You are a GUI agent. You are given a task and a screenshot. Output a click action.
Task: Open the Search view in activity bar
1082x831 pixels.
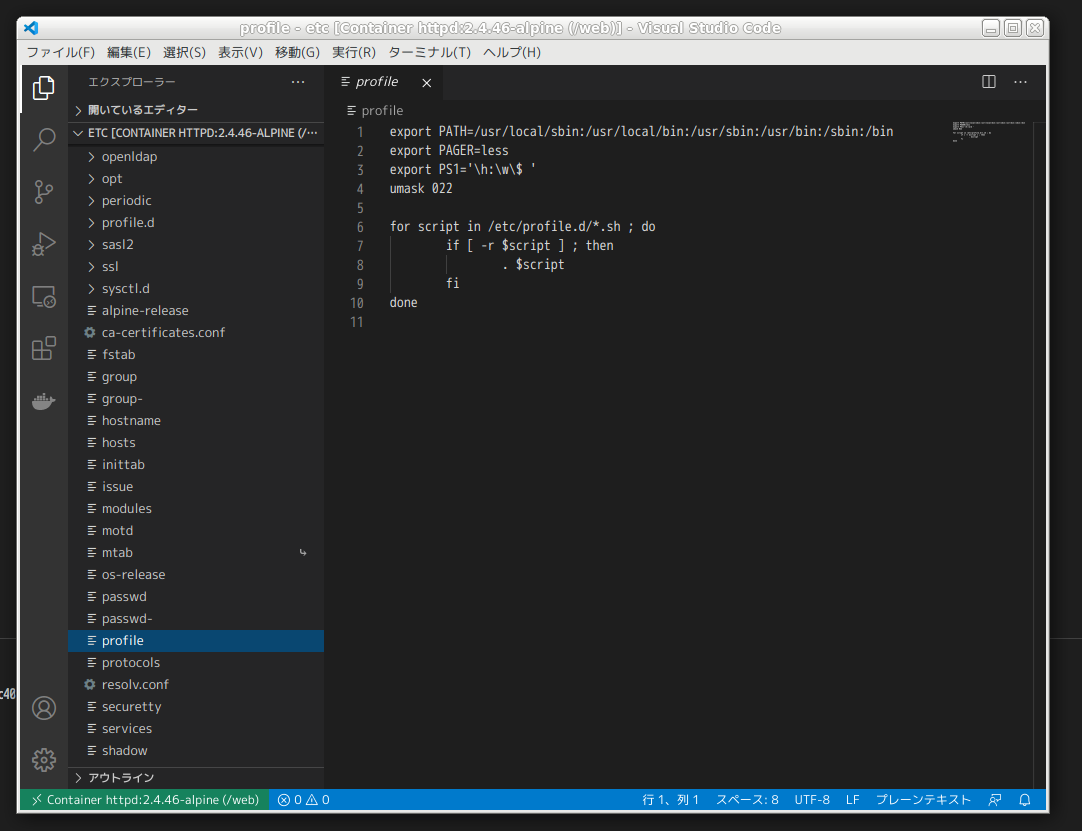[43, 140]
